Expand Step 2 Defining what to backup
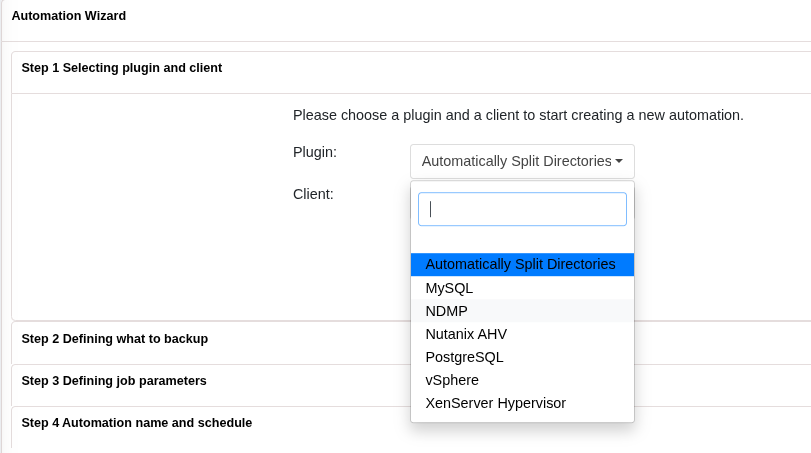811x453 pixels. [x=115, y=339]
